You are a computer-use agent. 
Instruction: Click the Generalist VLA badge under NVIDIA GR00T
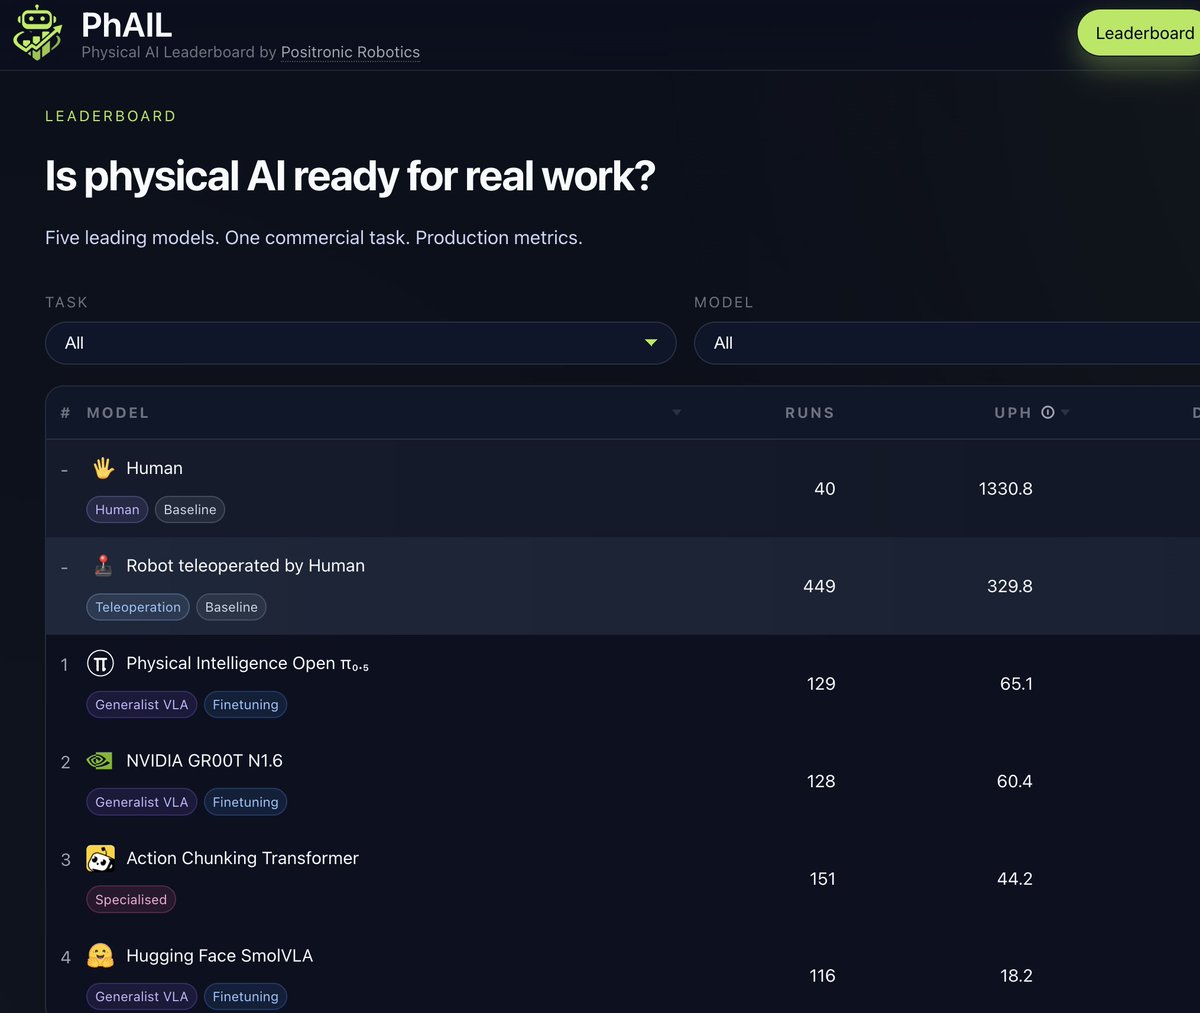click(x=141, y=801)
